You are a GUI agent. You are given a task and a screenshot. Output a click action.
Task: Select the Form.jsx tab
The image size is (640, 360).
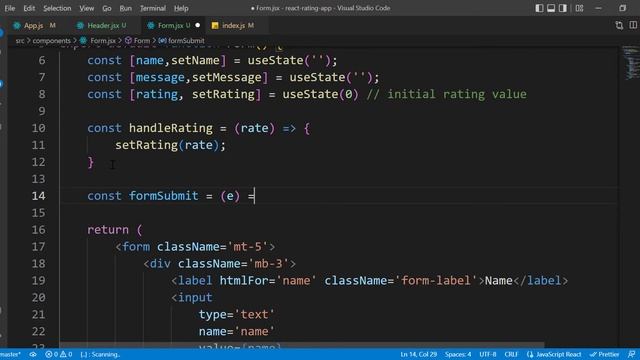173,25
